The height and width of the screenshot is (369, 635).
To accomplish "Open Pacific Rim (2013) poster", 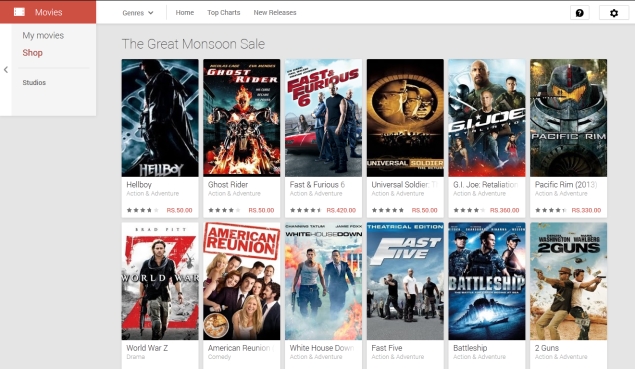I will [x=569, y=118].
